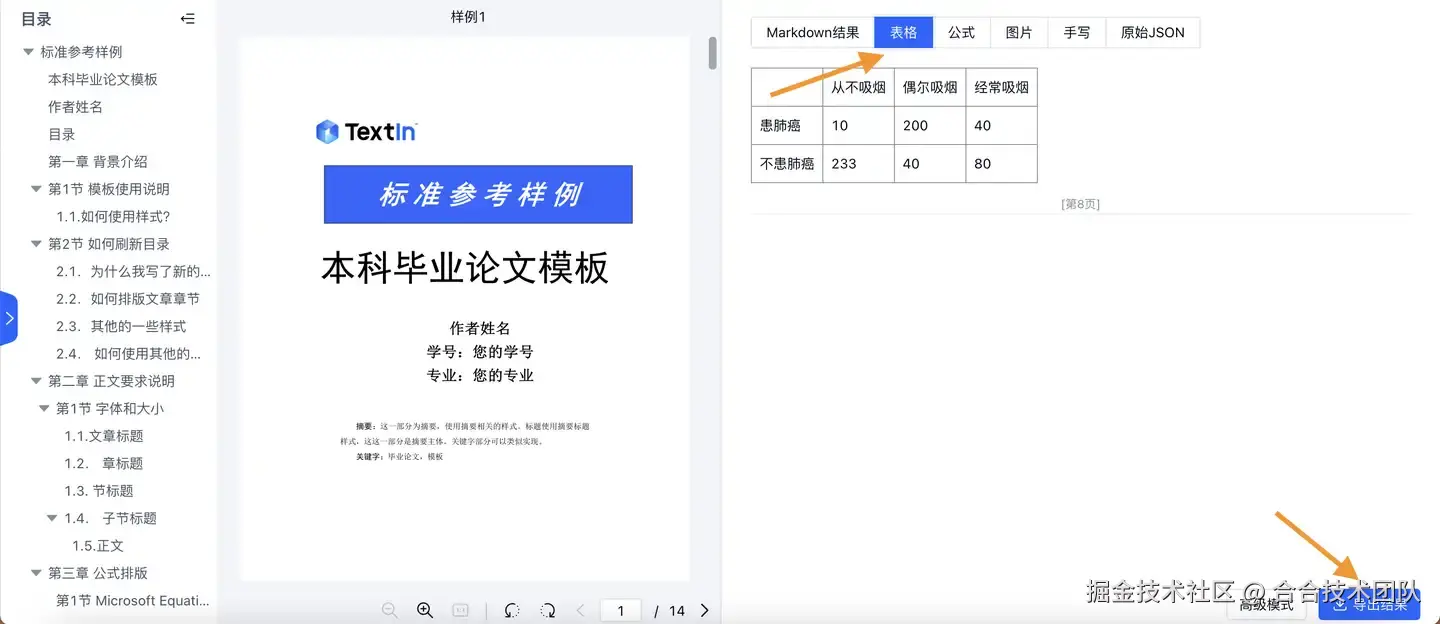Jump to 本科毕业论文模板 in outline
The width and height of the screenshot is (1440, 624).
(103, 79)
